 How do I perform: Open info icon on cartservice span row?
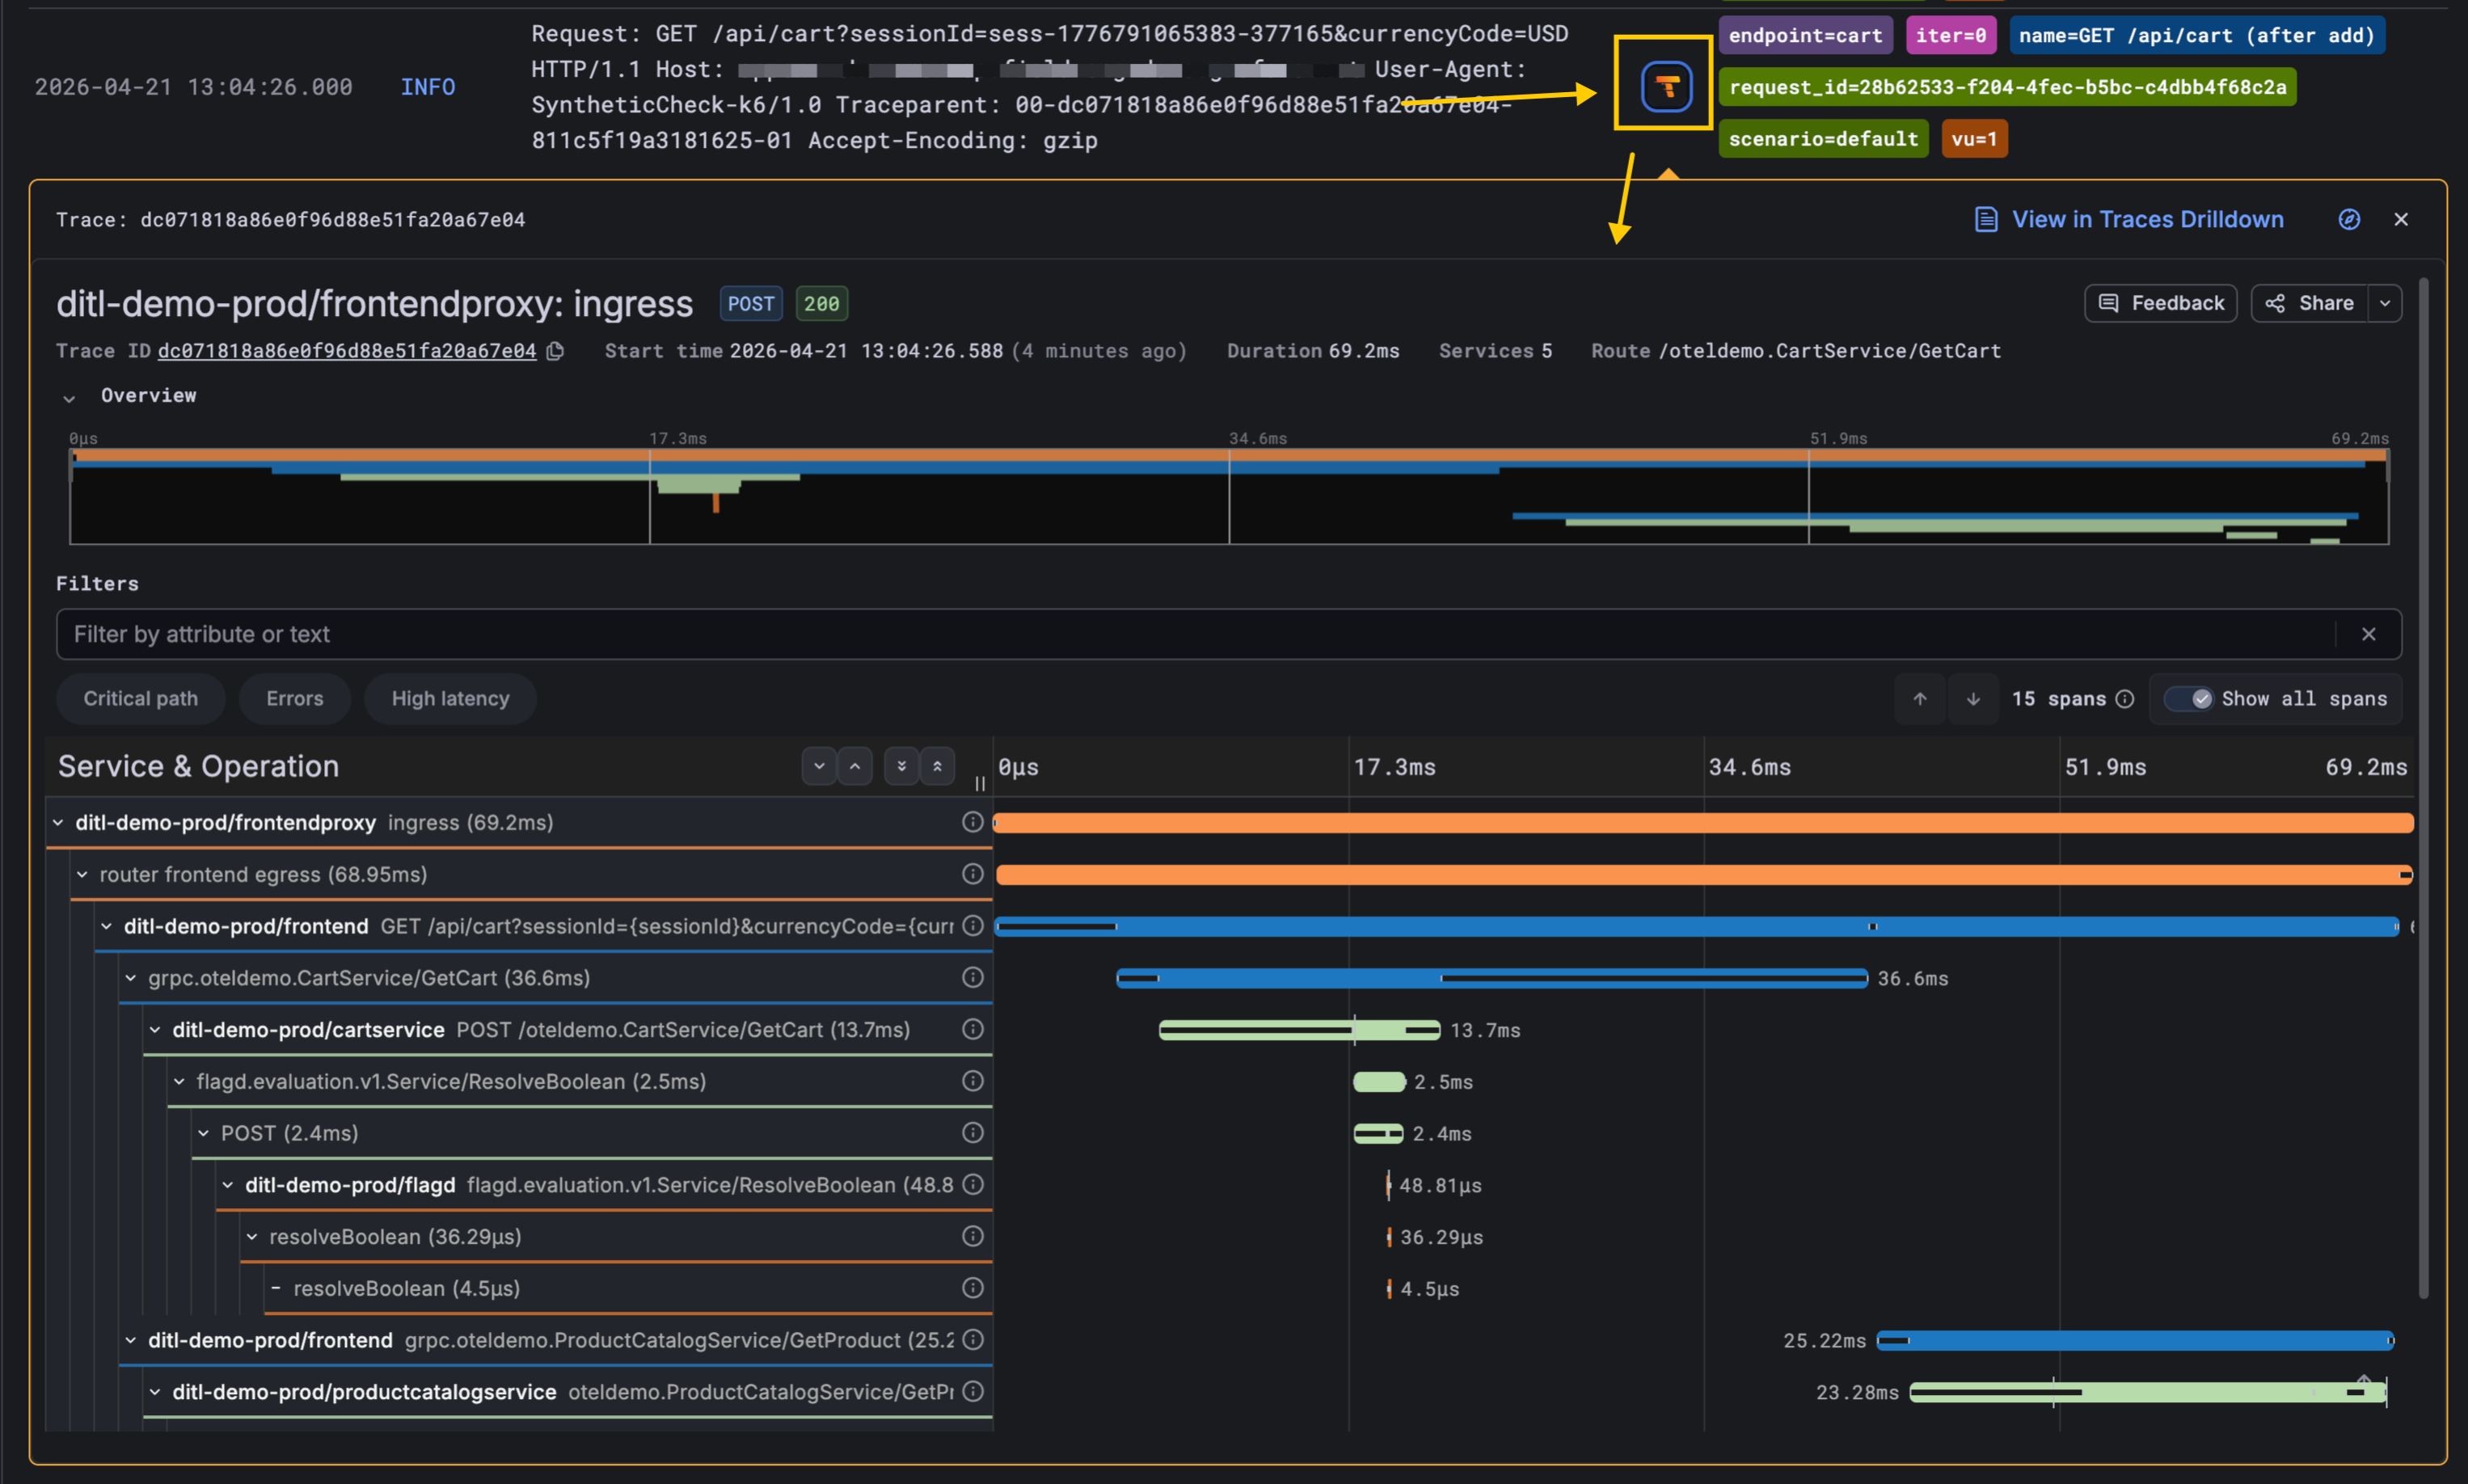(972, 1029)
